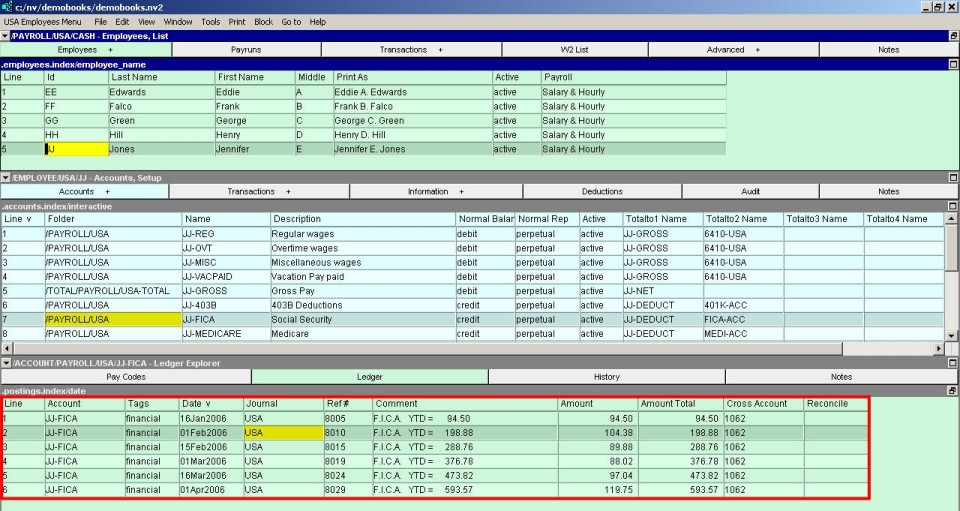Image resolution: width=960 pixels, height=511 pixels.
Task: Select the Deductions tab in Accounts Setup
Action: tap(602, 191)
